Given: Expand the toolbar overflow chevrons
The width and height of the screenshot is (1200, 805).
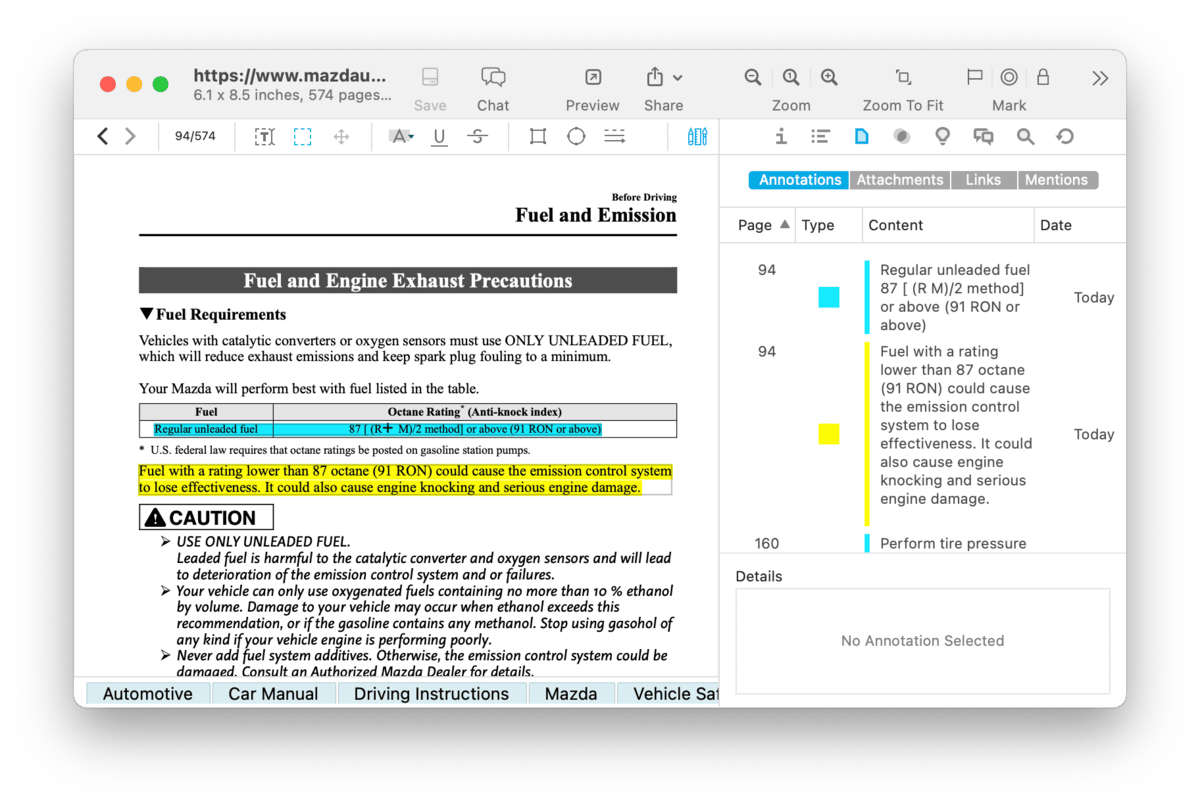Looking at the screenshot, I should (x=1099, y=78).
